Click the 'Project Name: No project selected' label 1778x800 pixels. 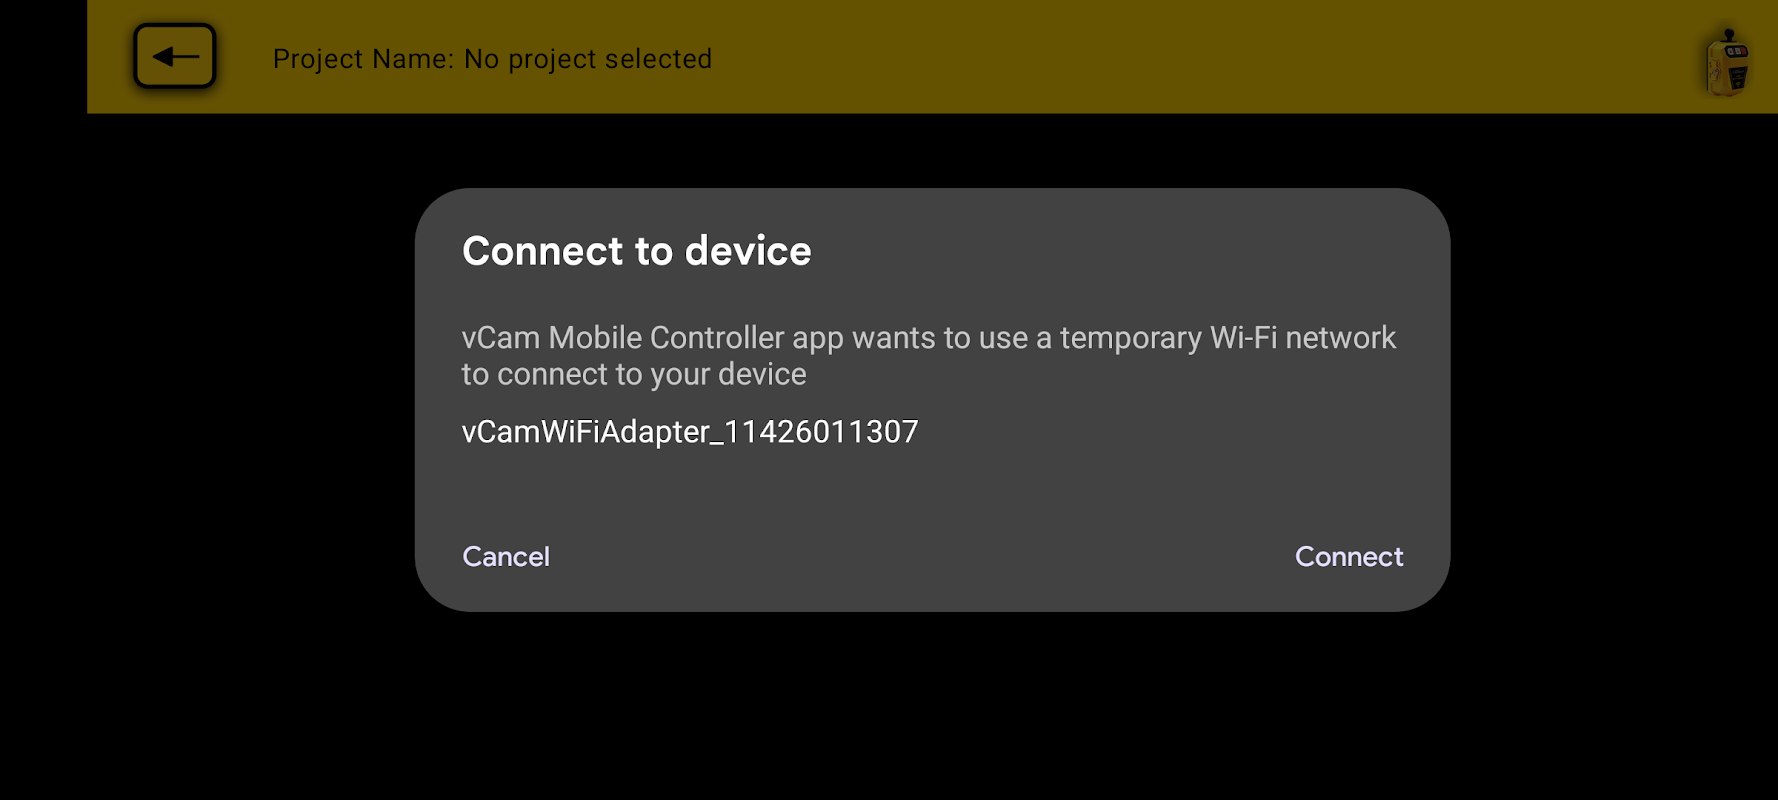point(492,59)
